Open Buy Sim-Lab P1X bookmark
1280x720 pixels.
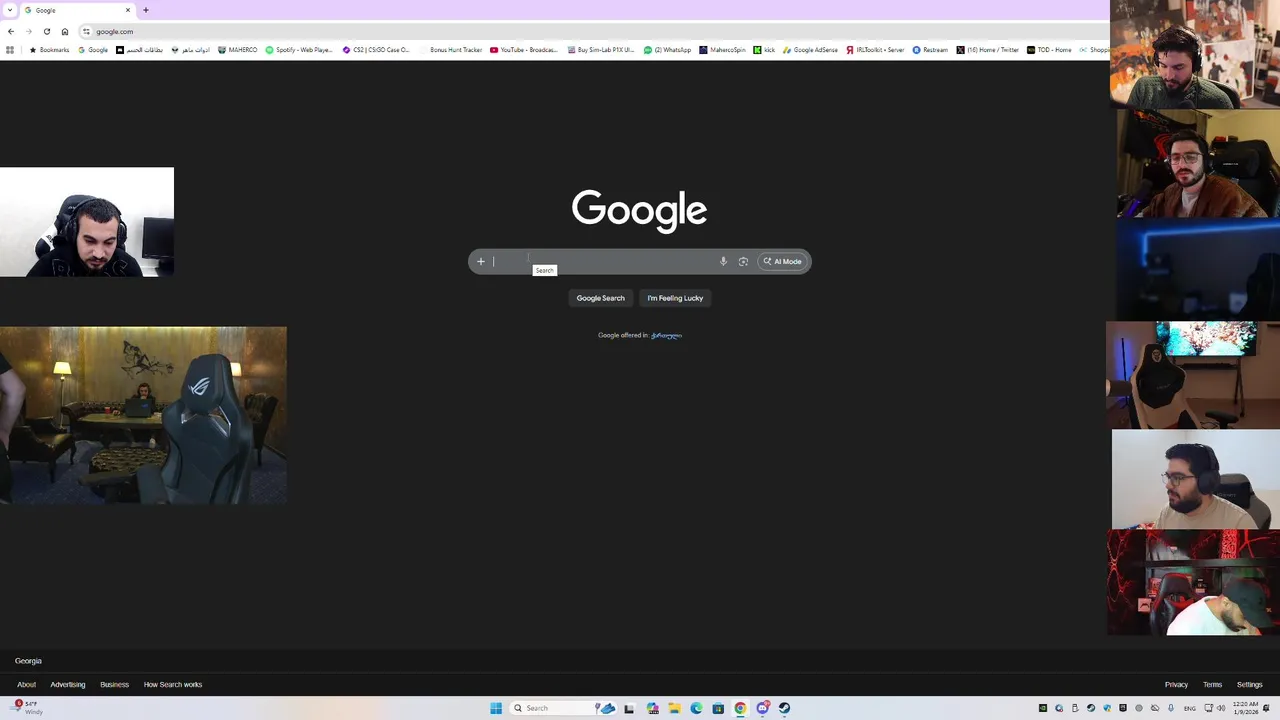[x=601, y=50]
